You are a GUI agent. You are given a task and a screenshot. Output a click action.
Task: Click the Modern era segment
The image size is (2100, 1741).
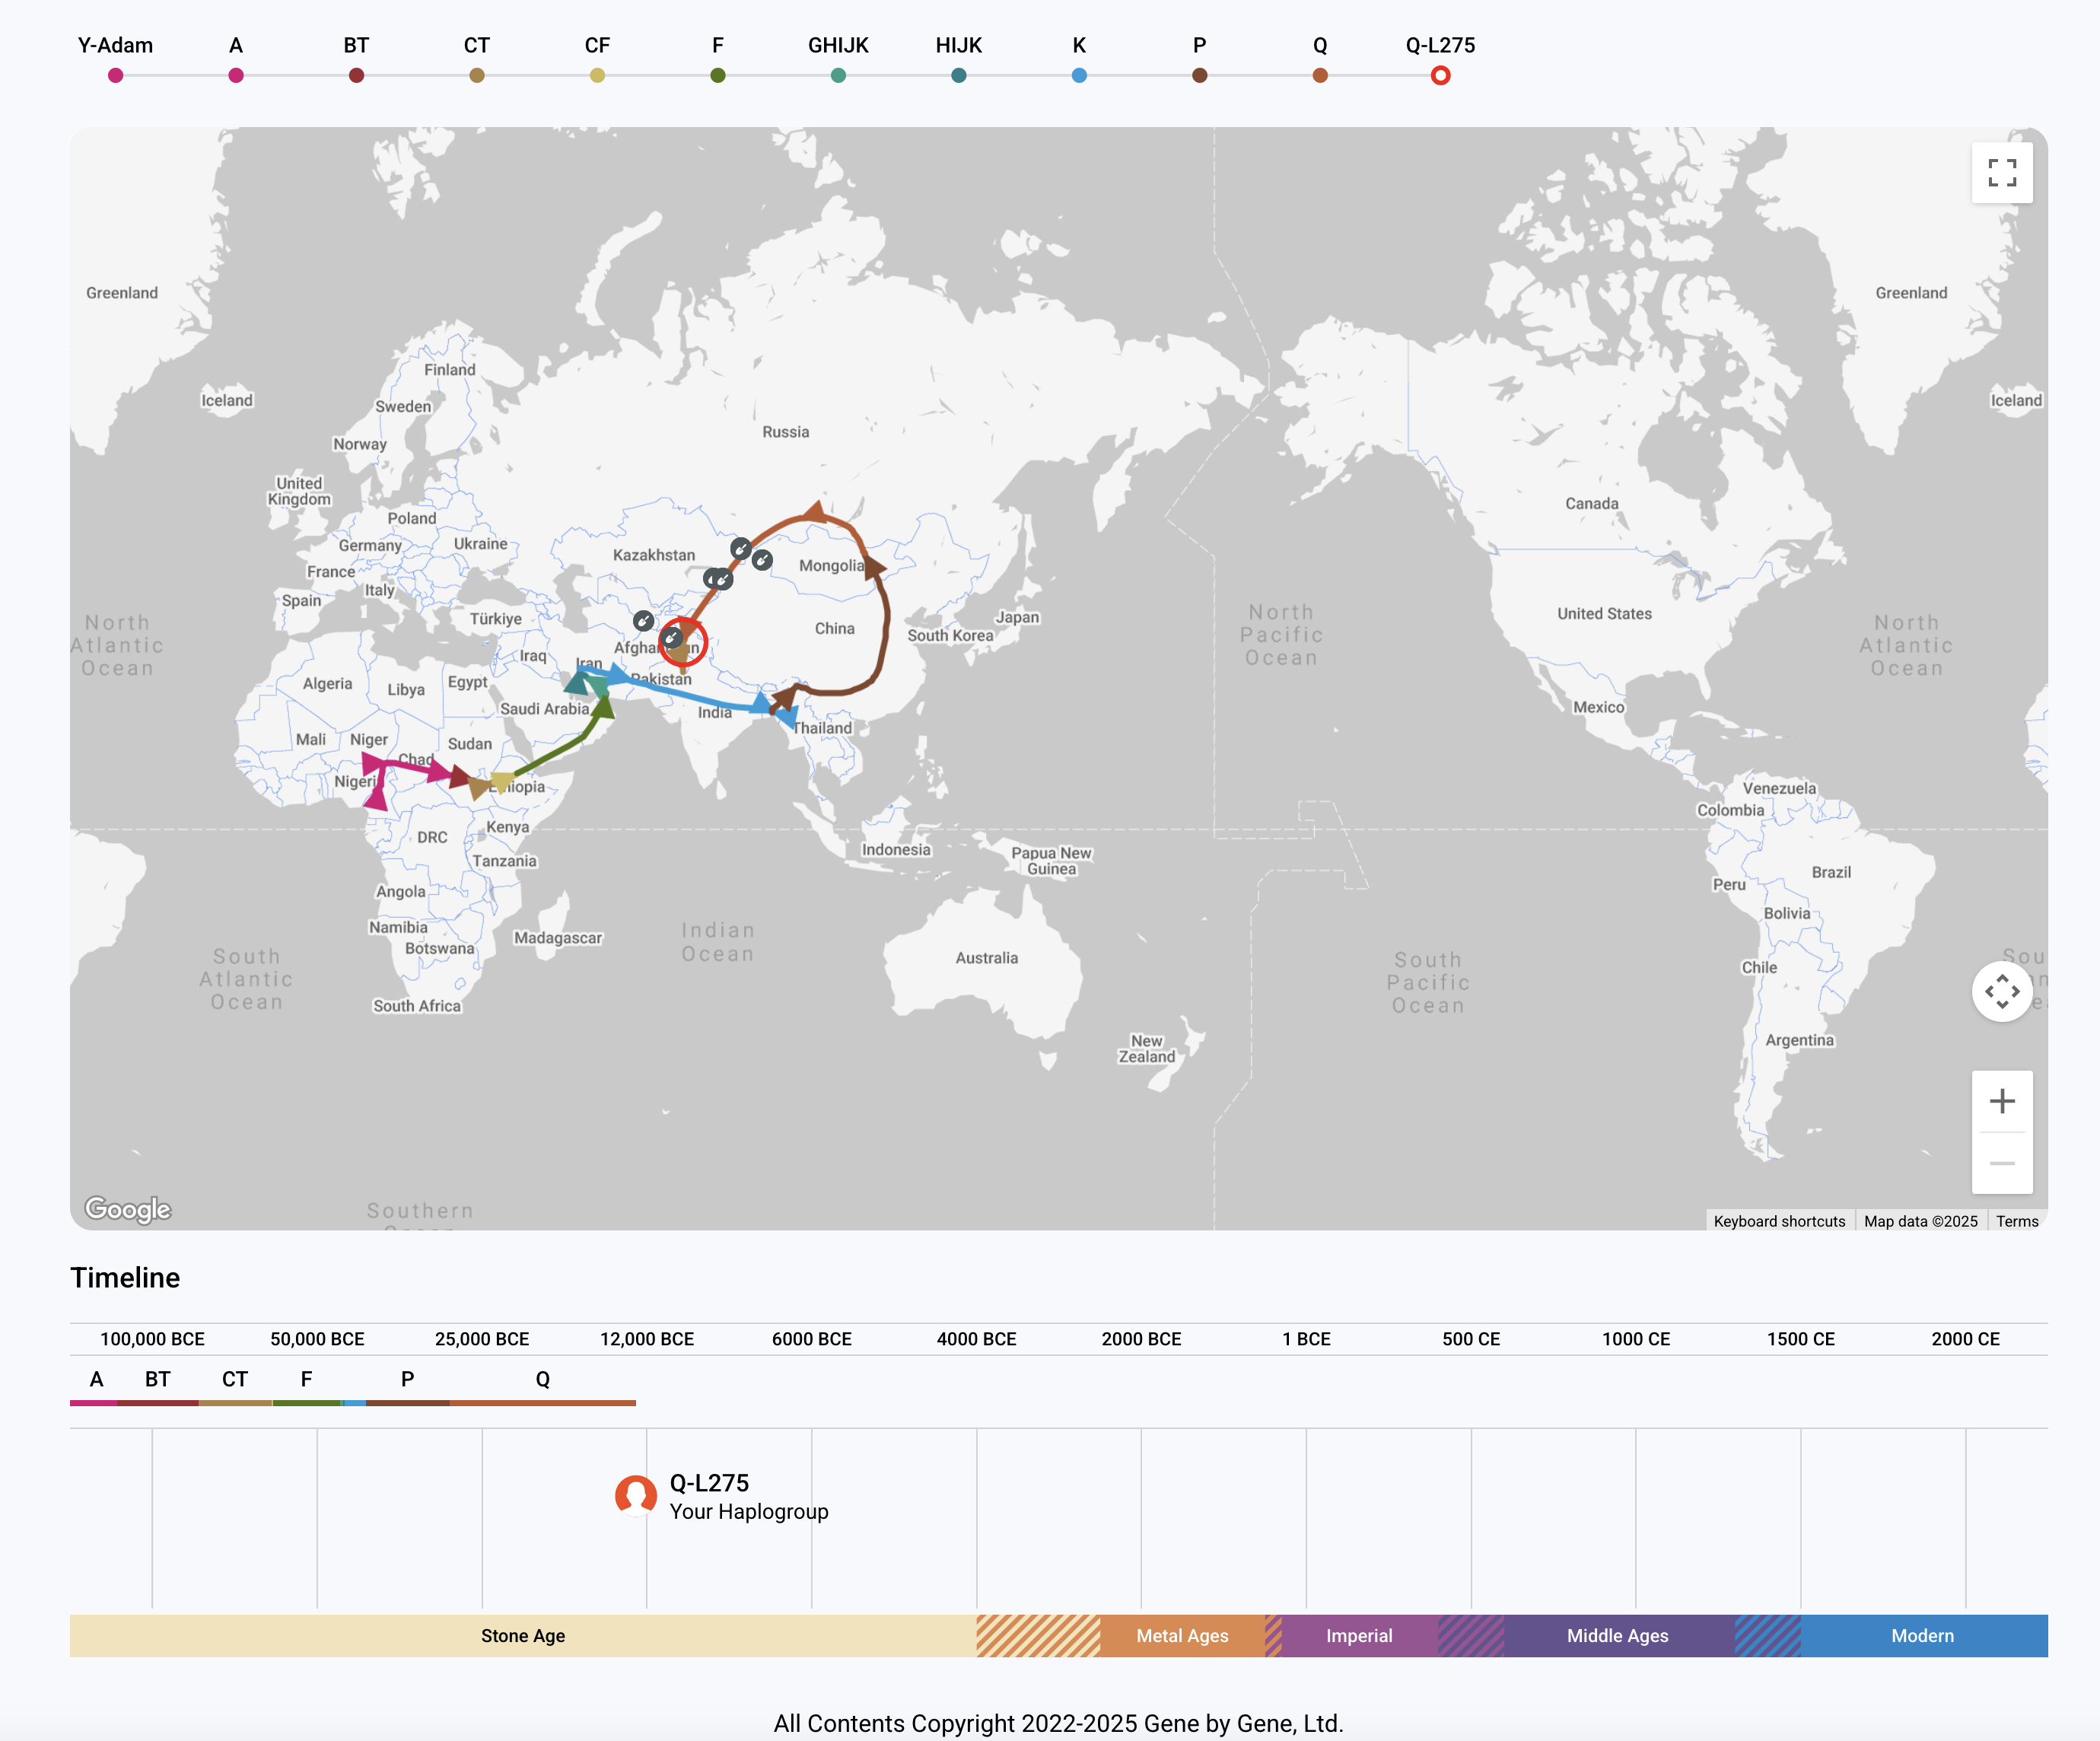(1921, 1636)
